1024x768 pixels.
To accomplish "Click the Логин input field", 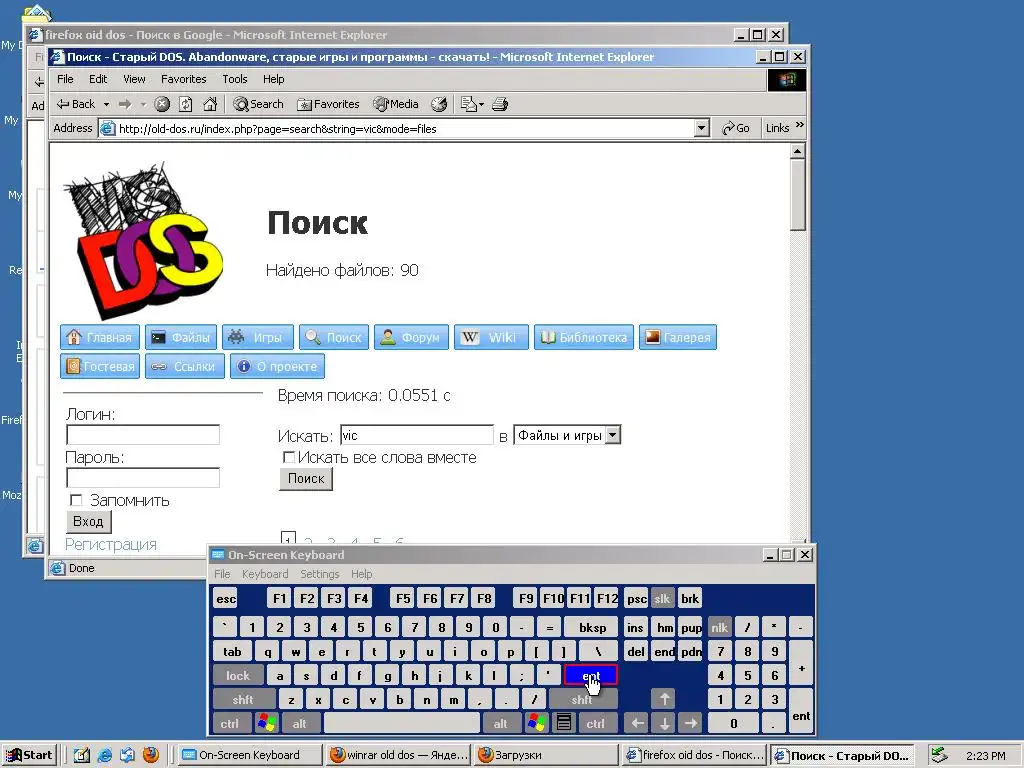I will pos(143,435).
